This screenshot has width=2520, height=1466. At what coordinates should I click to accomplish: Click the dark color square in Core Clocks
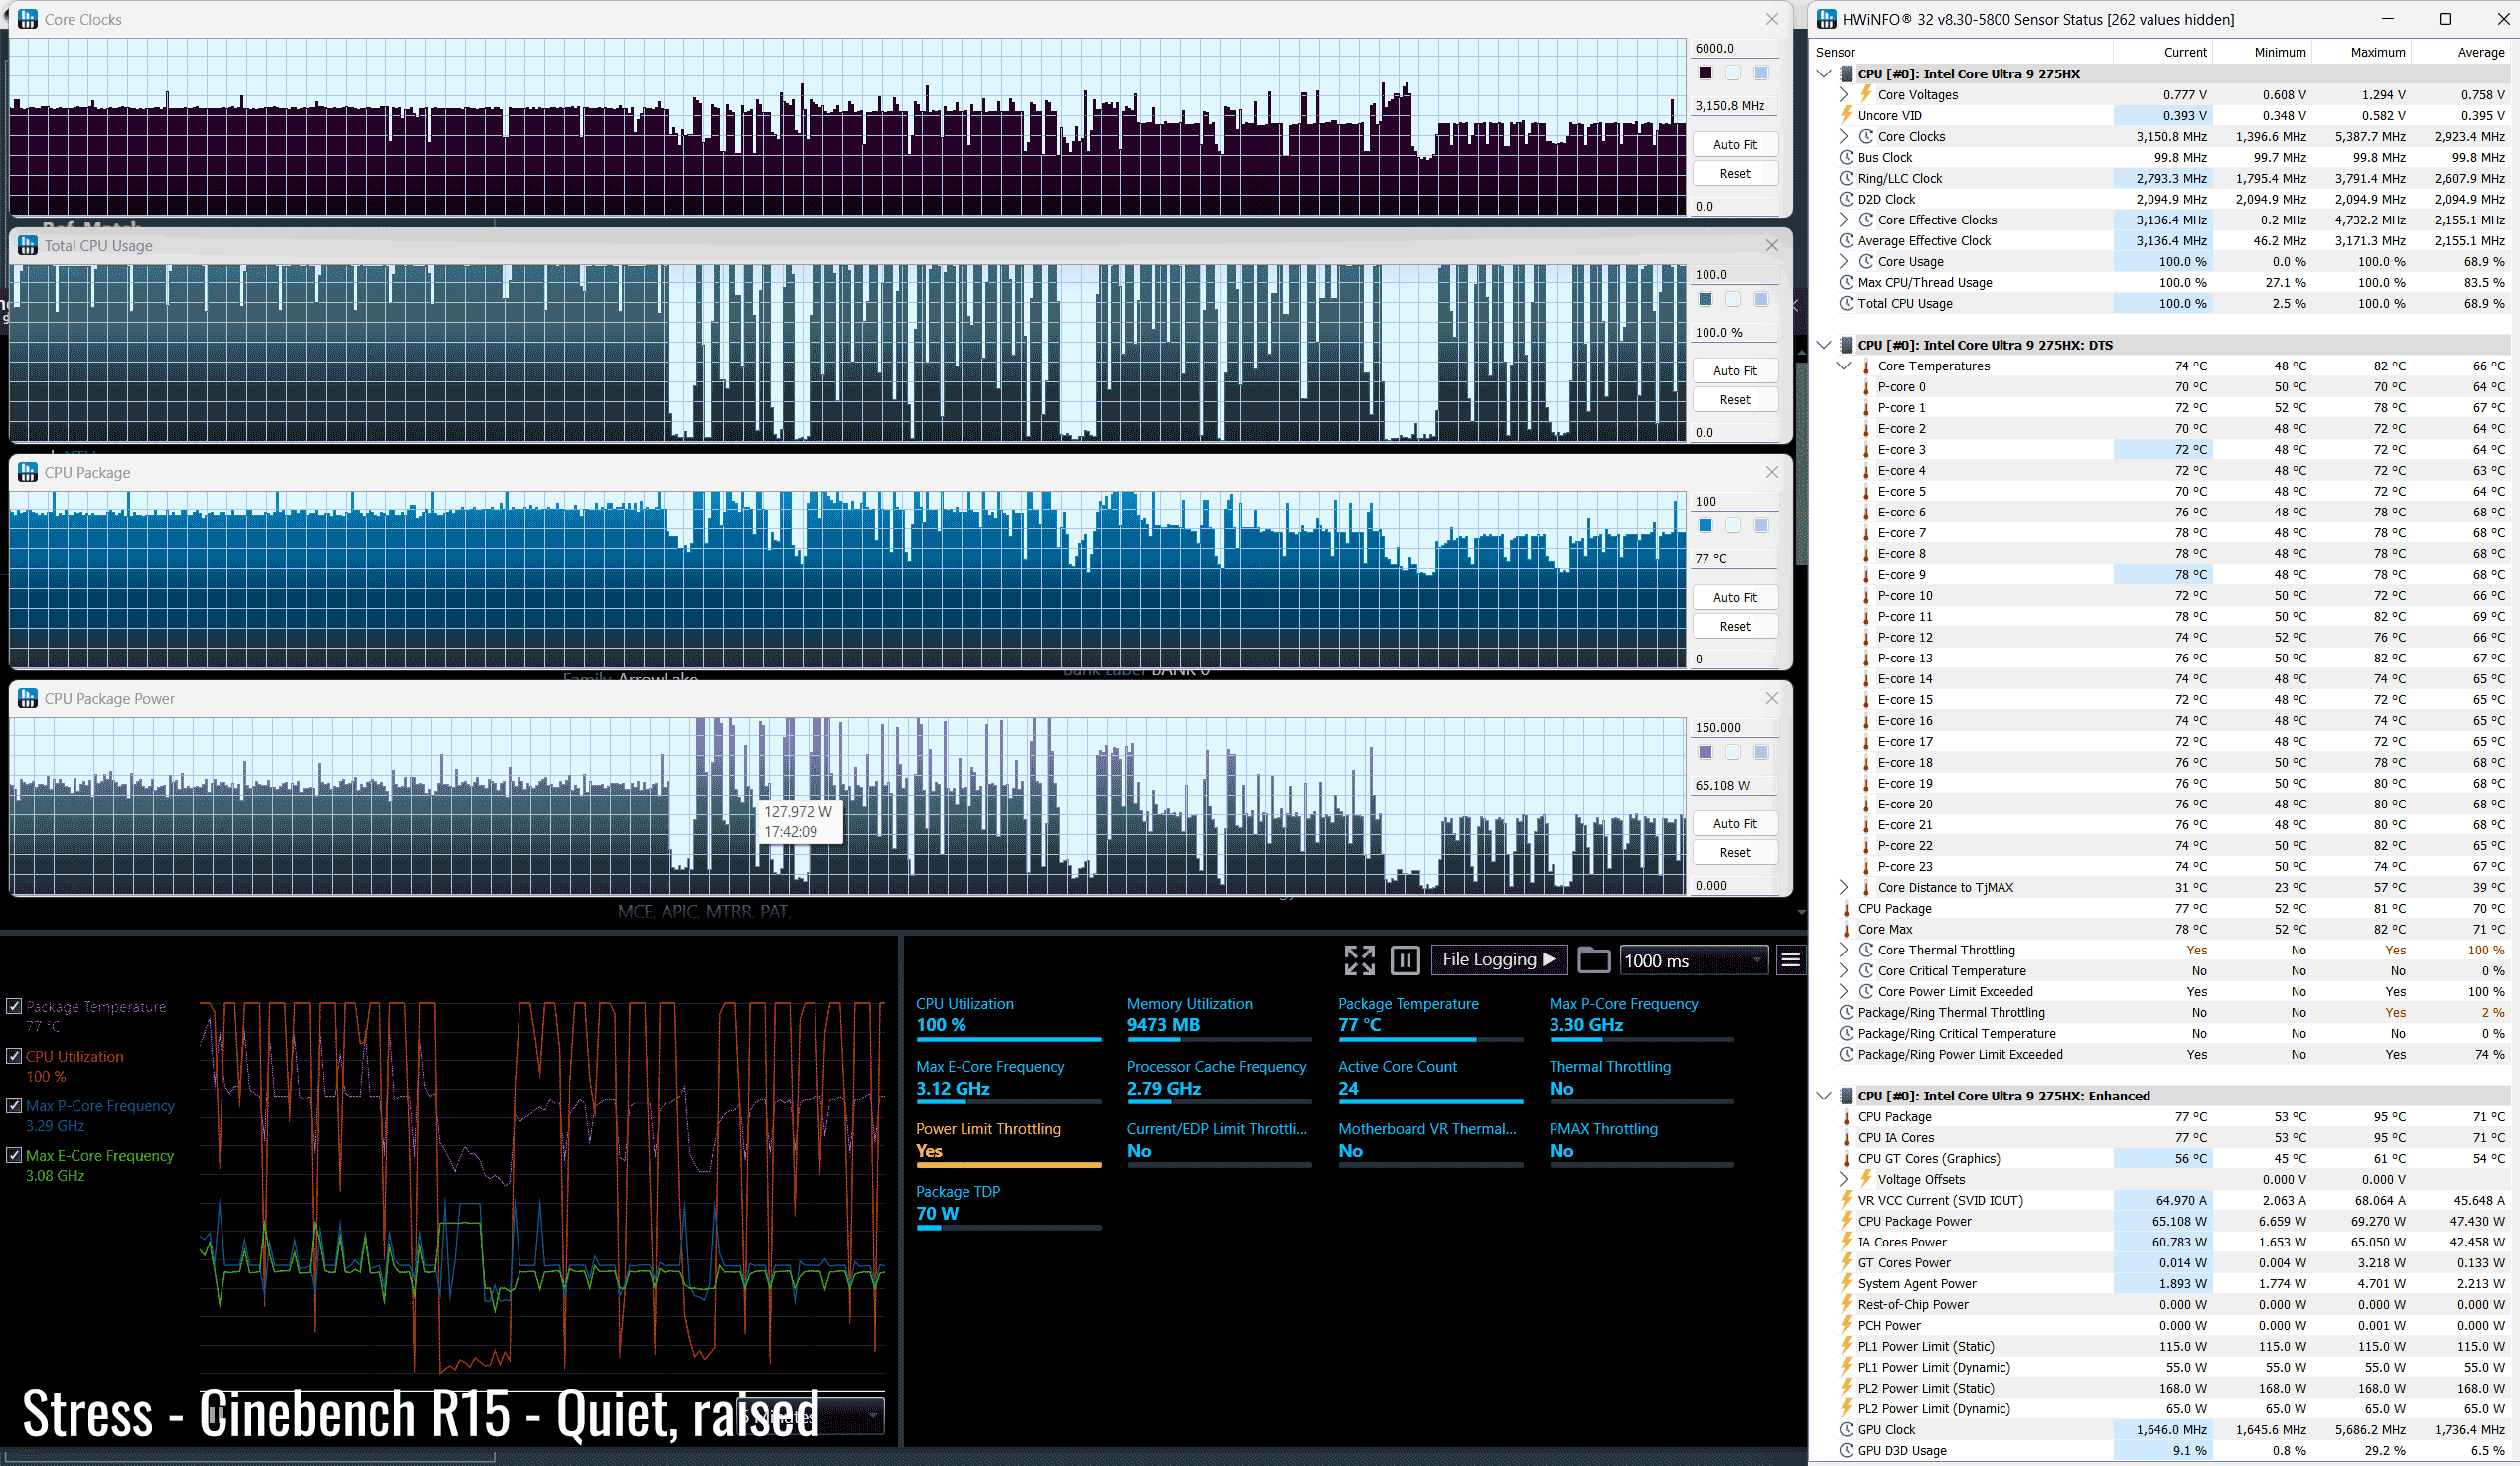[1705, 73]
